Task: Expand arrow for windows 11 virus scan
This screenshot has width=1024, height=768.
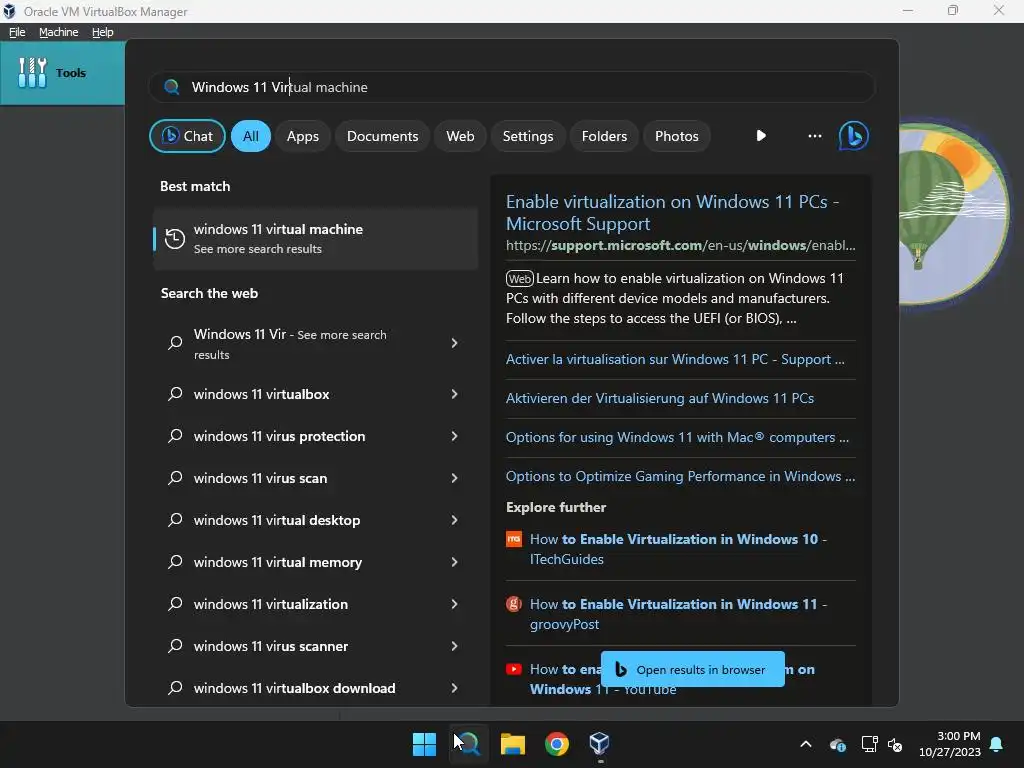Action: (455, 478)
